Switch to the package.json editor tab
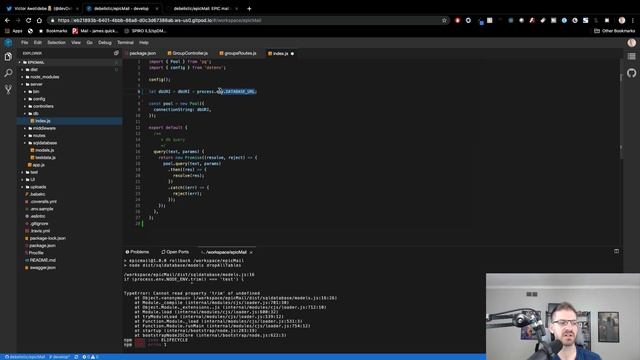The image size is (640, 360). [141, 53]
